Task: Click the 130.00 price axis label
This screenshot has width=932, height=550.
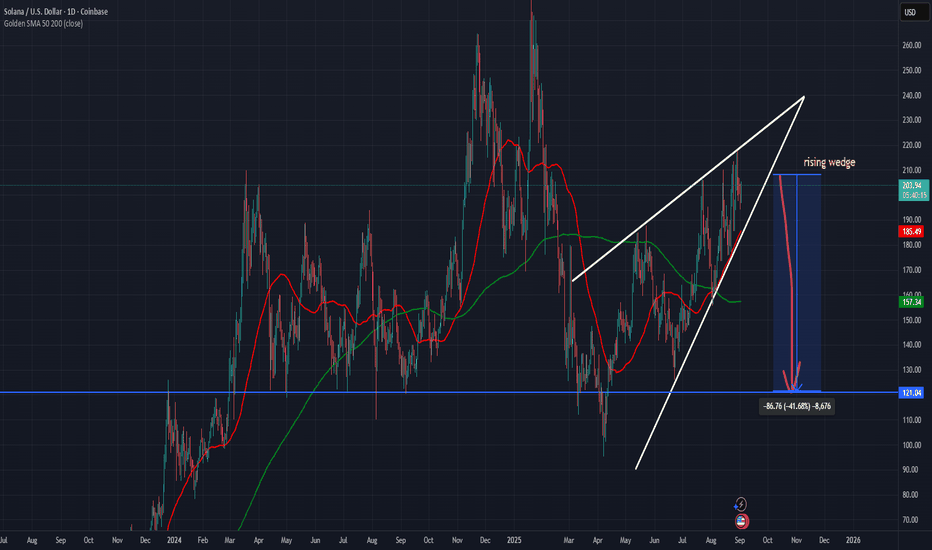Action: [912, 370]
